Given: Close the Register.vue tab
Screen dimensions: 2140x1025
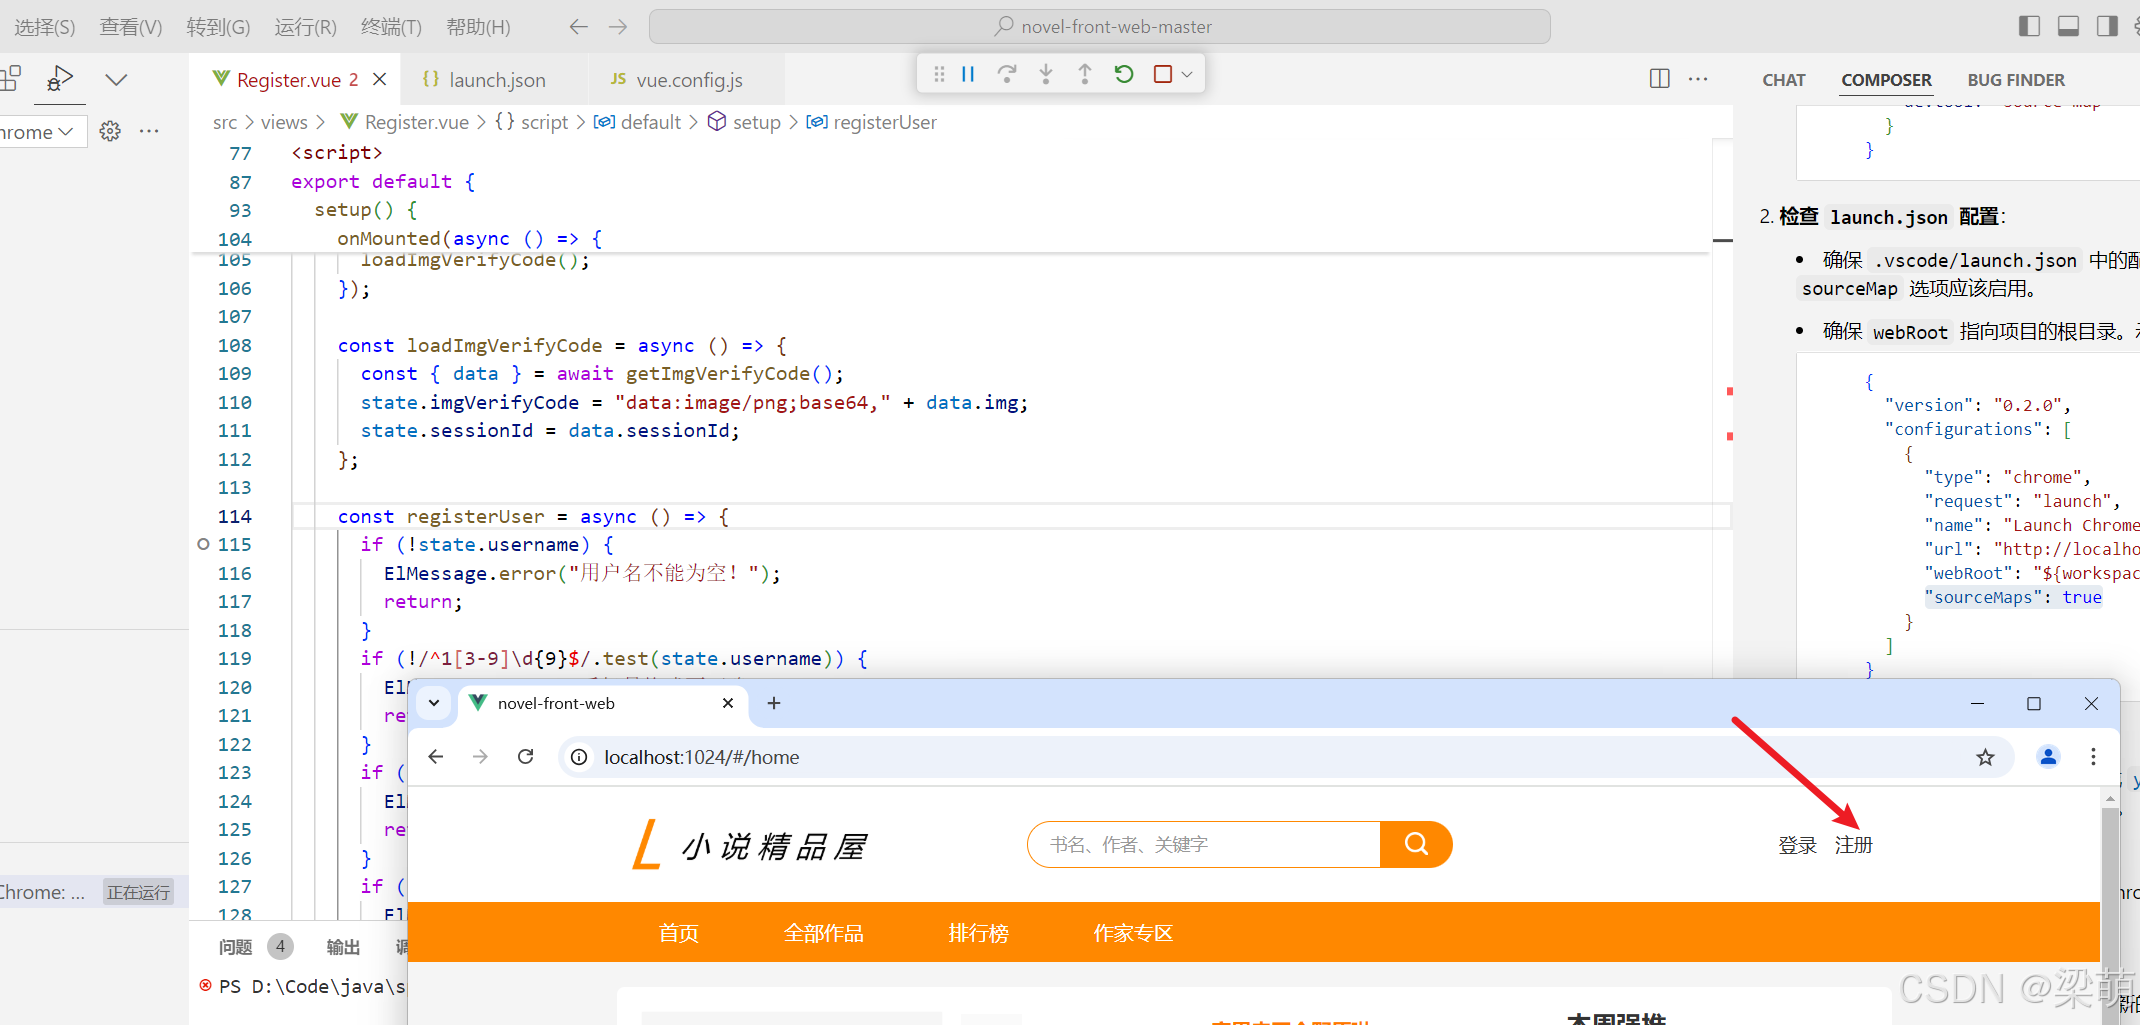Looking at the screenshot, I should point(380,79).
